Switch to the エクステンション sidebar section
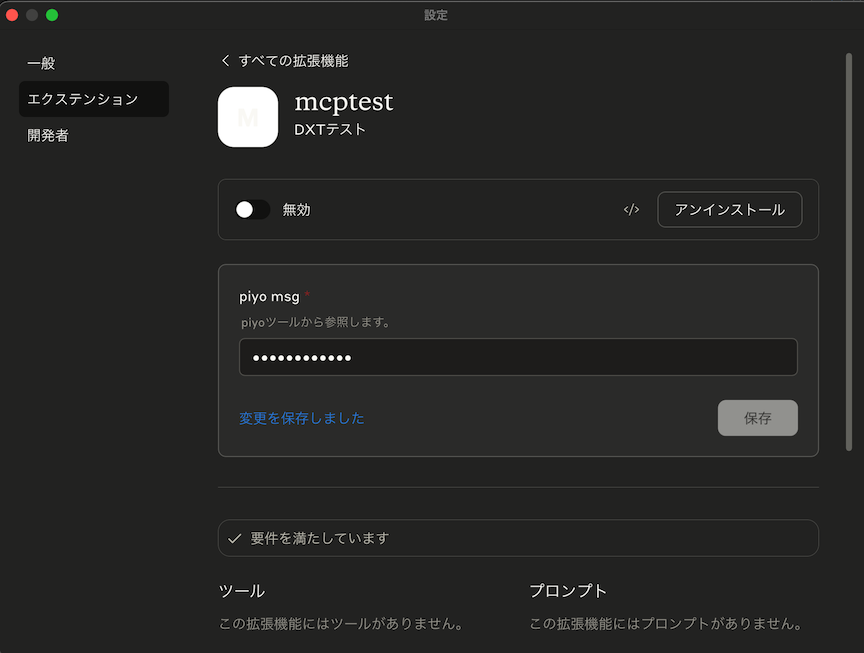 click(93, 99)
